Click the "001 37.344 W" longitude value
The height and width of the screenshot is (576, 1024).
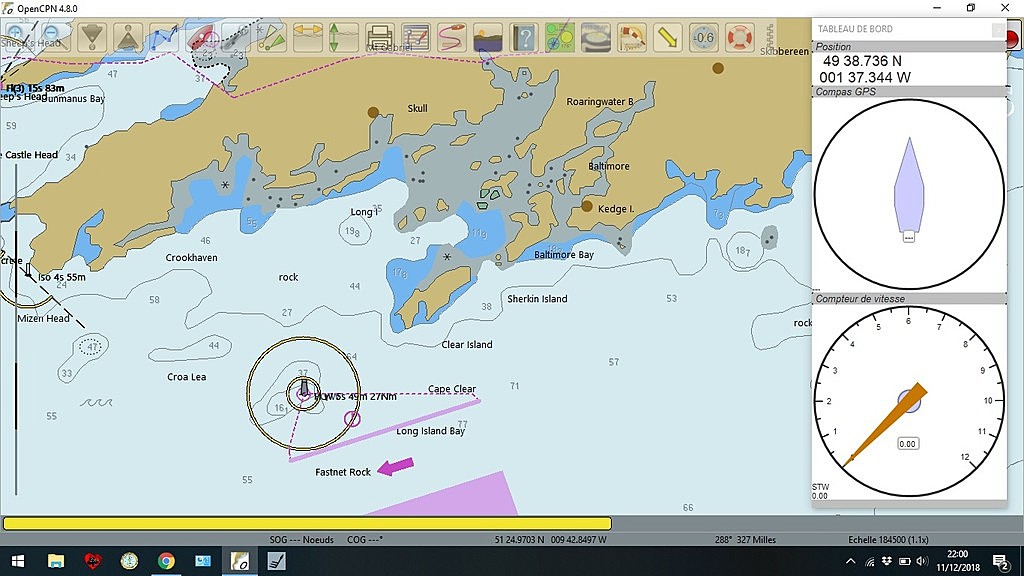pos(865,77)
